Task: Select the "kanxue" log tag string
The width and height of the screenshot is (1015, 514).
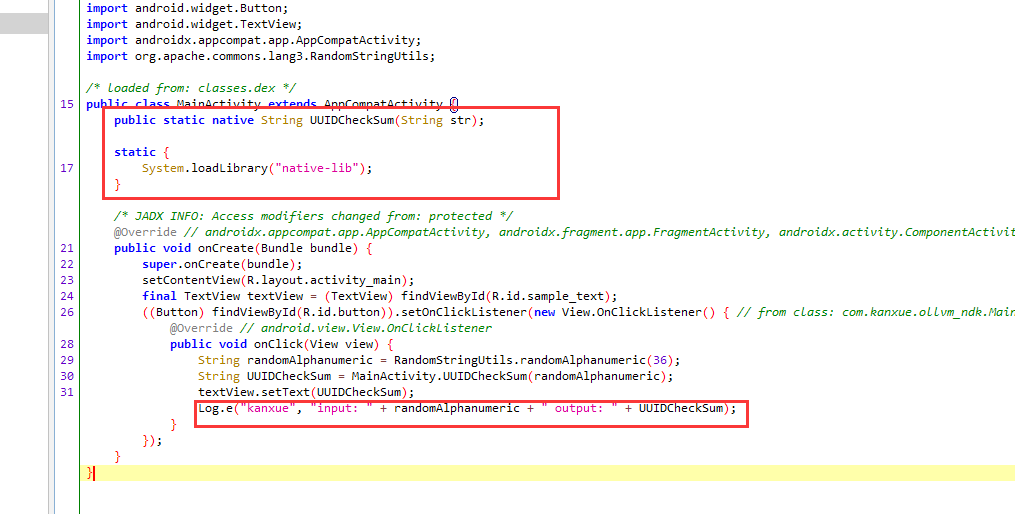Action: coord(267,408)
